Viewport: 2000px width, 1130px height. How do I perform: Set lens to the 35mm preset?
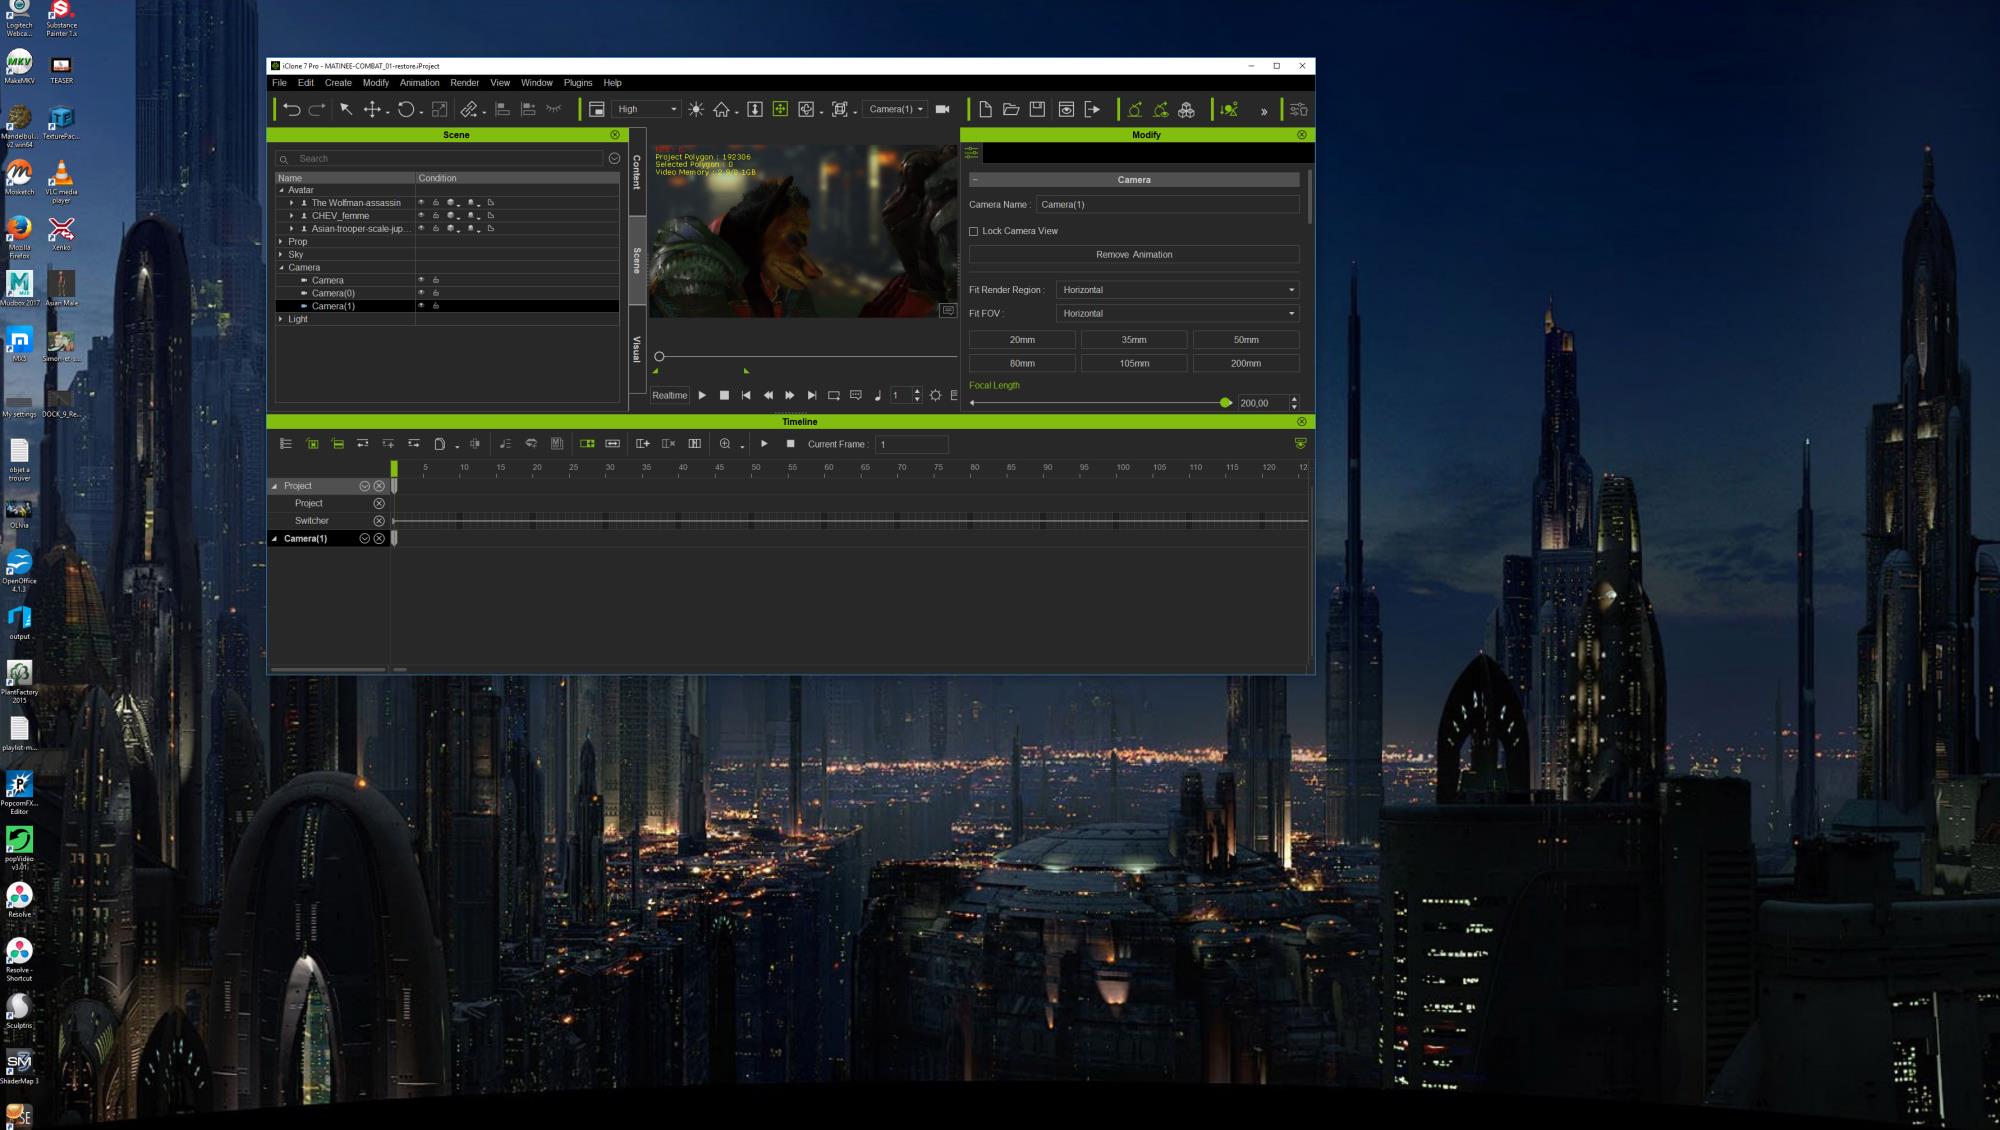coord(1134,340)
